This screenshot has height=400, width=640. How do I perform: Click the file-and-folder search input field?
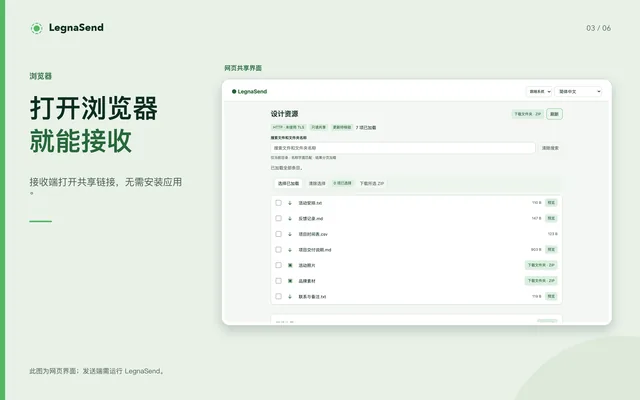click(403, 148)
